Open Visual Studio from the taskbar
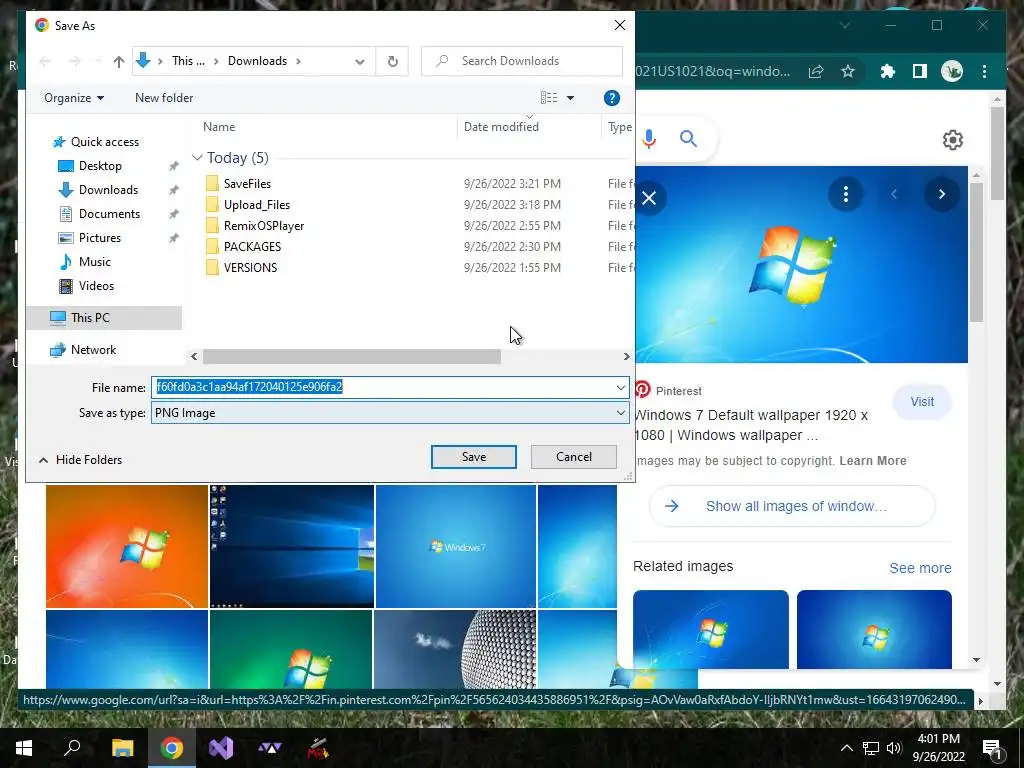This screenshot has height=768, width=1024. pyautogui.click(x=221, y=748)
